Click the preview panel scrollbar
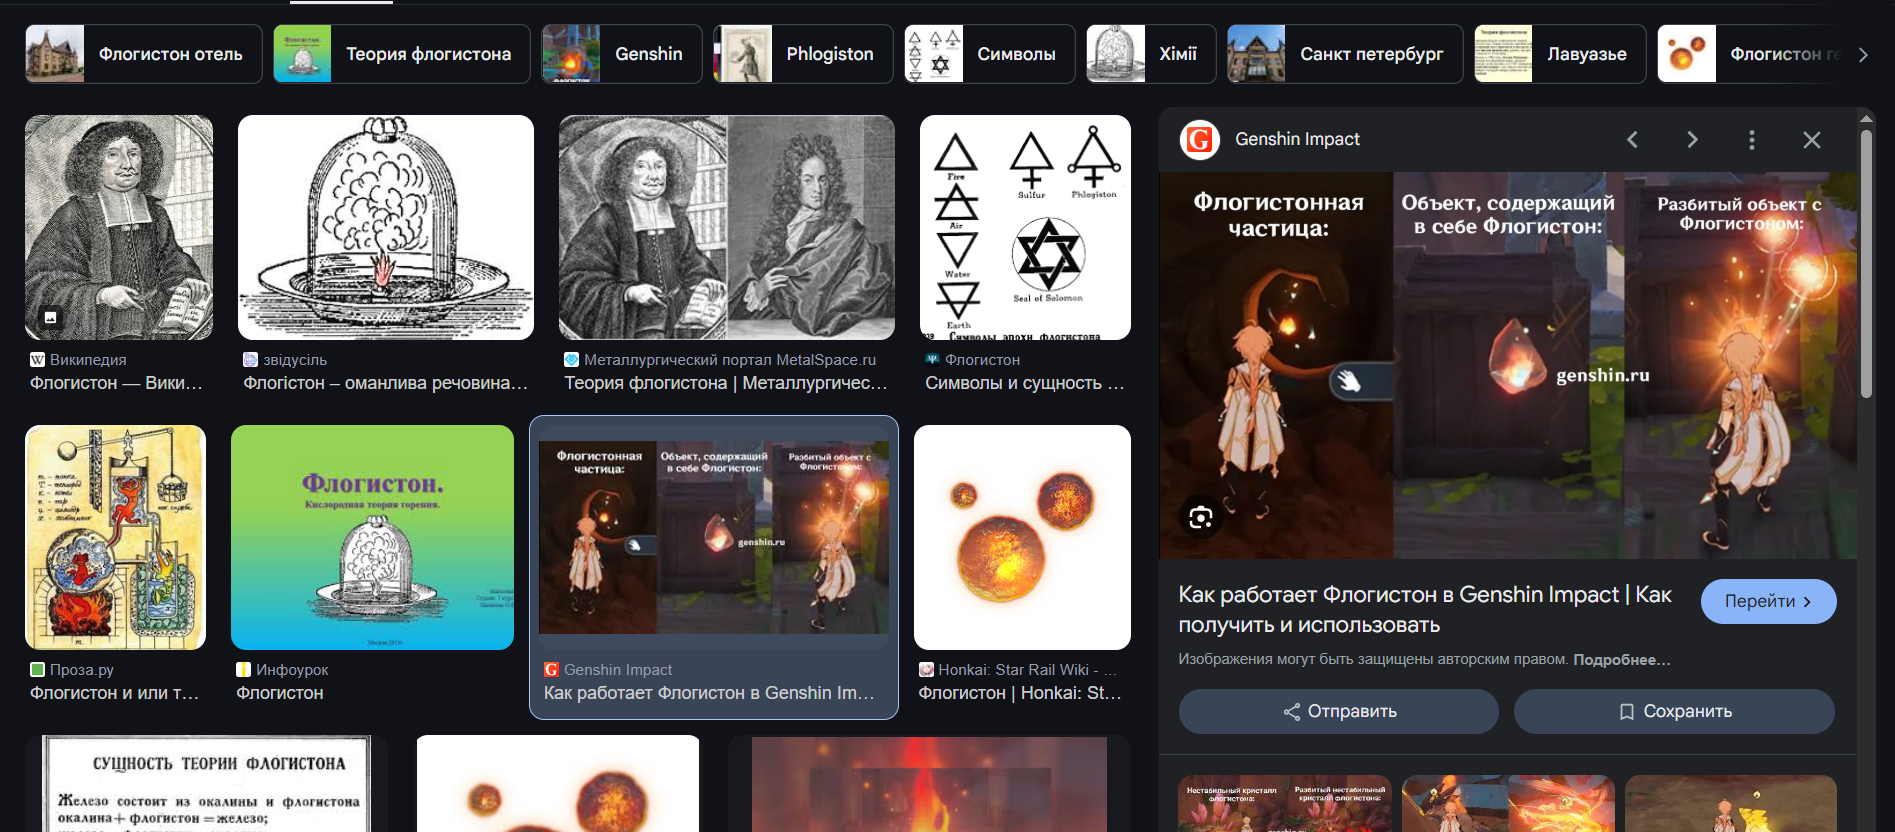This screenshot has width=1895, height=832. (1866, 265)
